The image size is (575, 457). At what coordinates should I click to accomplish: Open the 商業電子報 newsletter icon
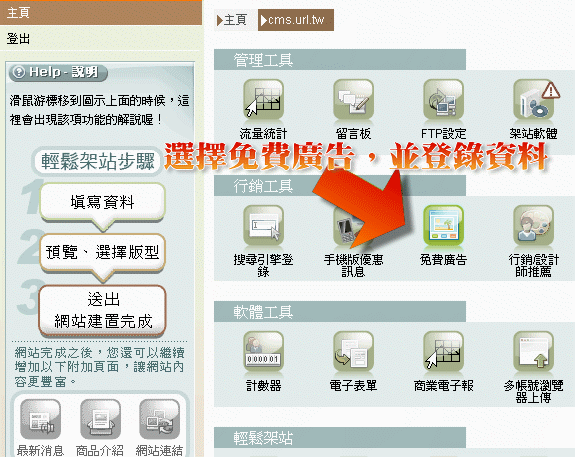pos(443,351)
